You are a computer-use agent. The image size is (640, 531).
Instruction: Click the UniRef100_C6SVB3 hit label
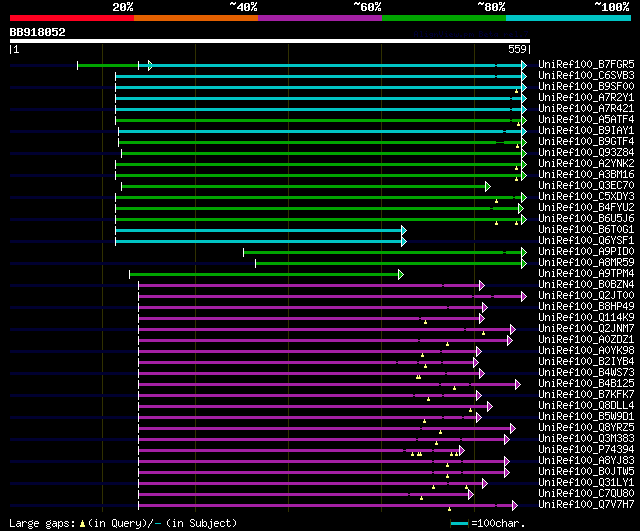pos(586,76)
